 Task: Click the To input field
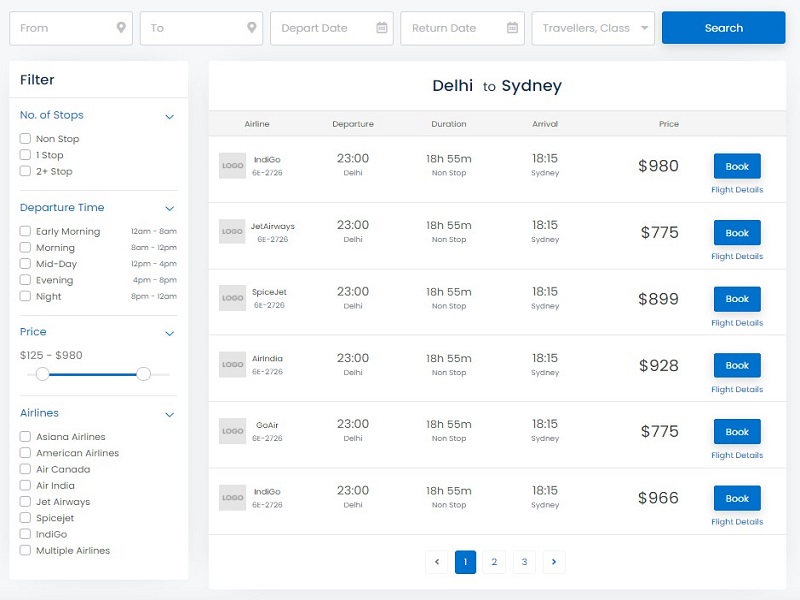pyautogui.click(x=202, y=28)
